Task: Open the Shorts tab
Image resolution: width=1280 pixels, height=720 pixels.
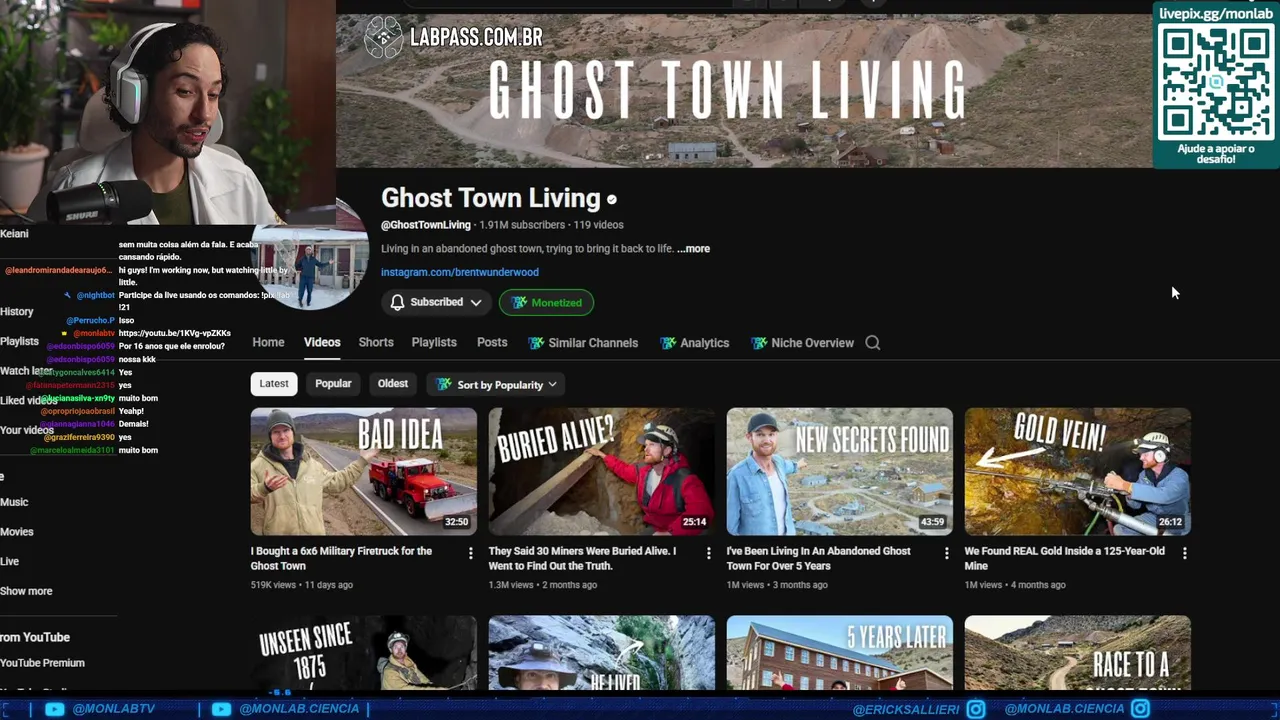Action: (x=376, y=342)
